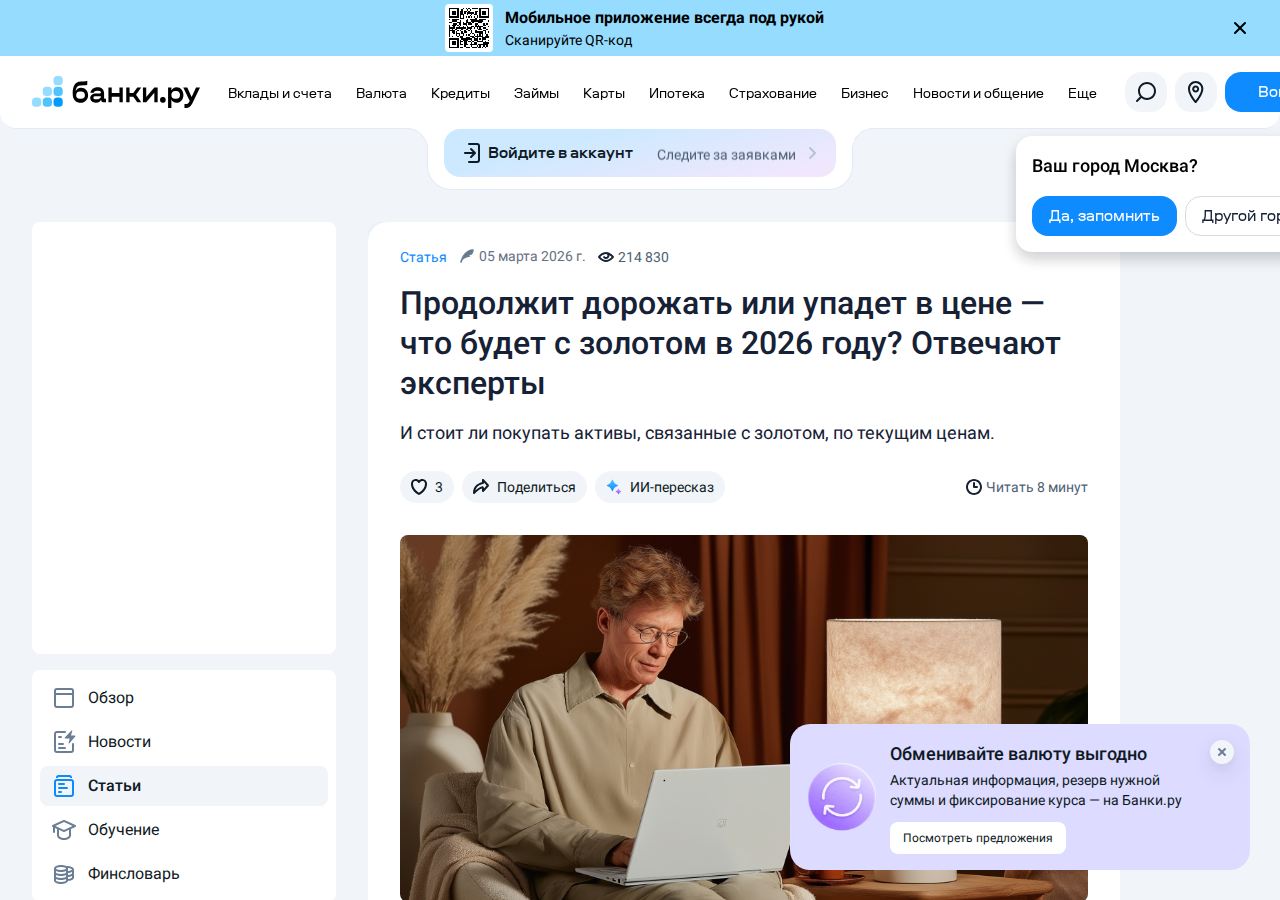
Task: Click the Банки.ру logo
Action: [x=116, y=92]
